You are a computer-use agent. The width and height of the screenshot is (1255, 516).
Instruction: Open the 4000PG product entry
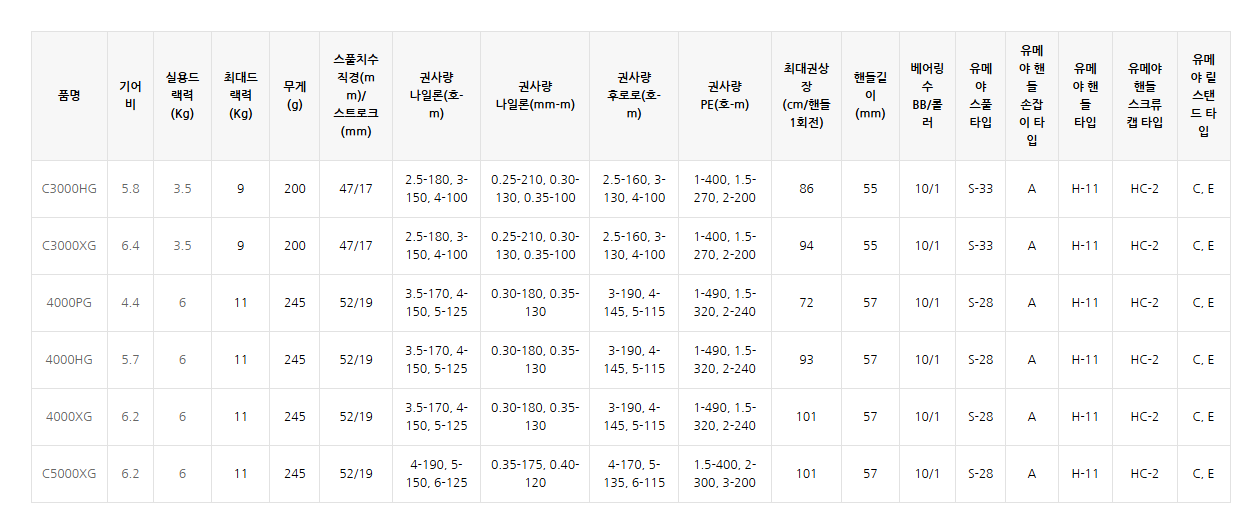69,303
